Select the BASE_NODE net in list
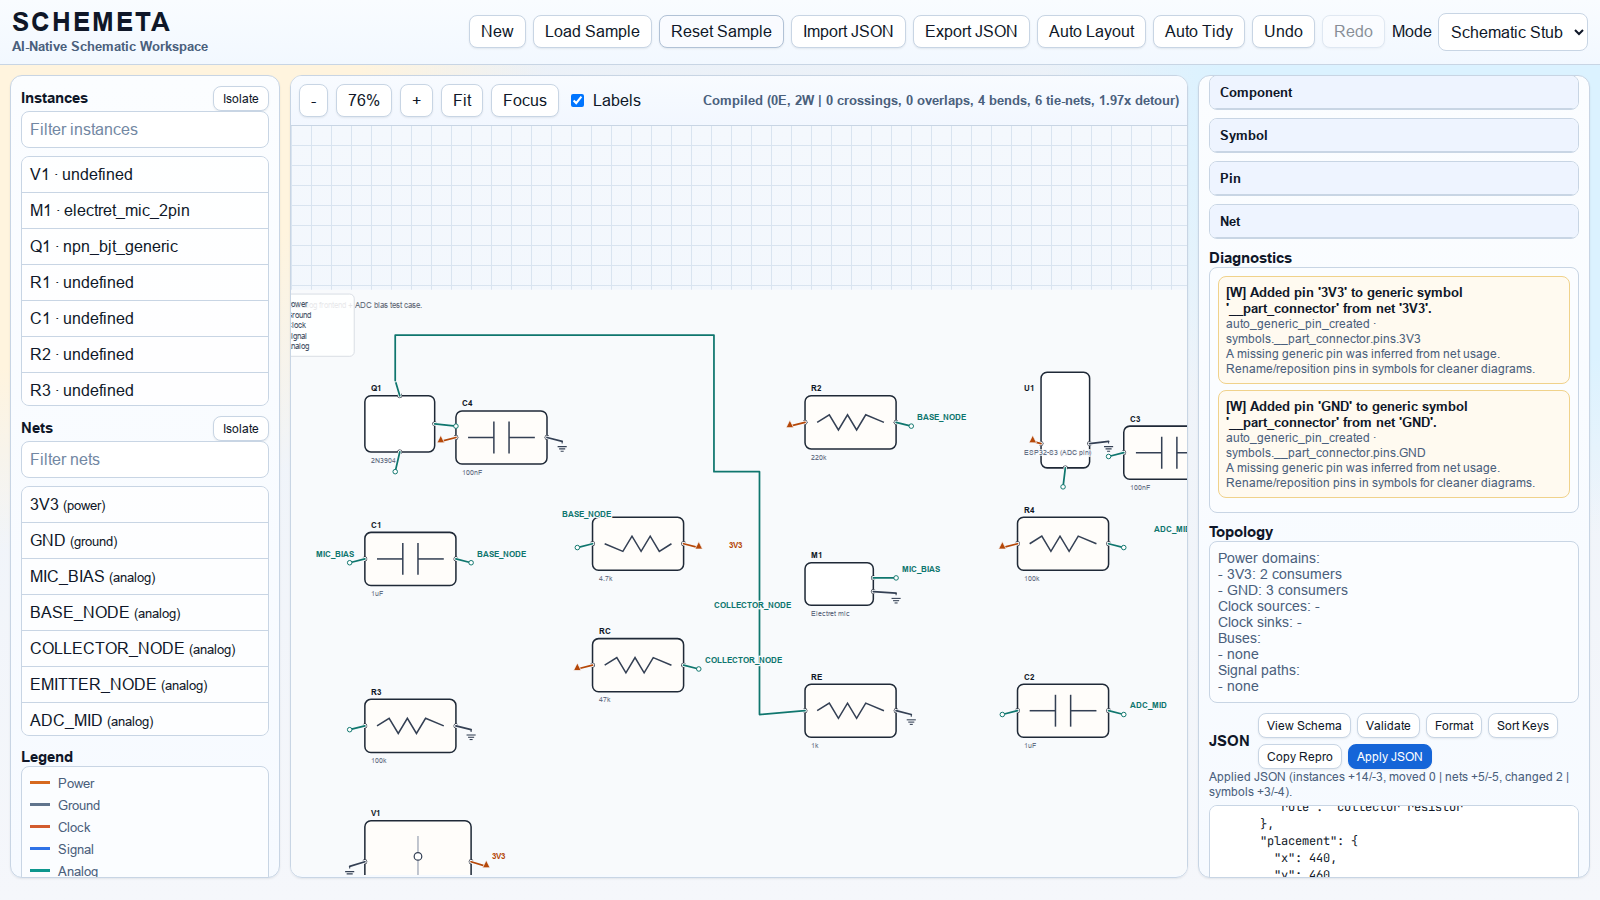1600x900 pixels. pyautogui.click(x=145, y=613)
